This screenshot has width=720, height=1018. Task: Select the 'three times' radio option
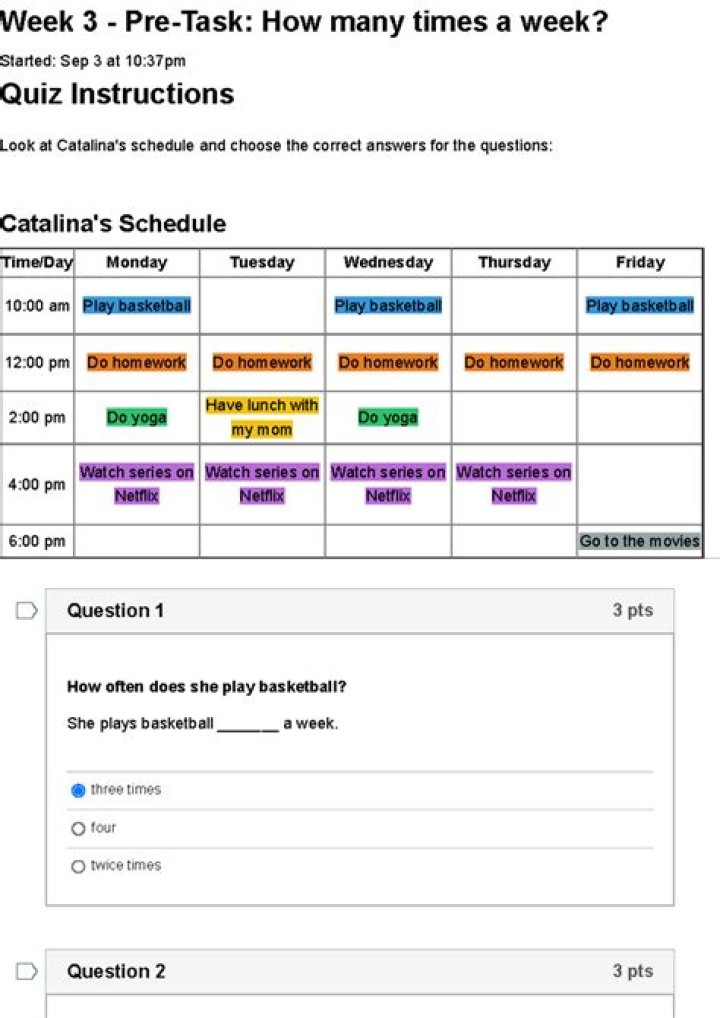point(78,790)
